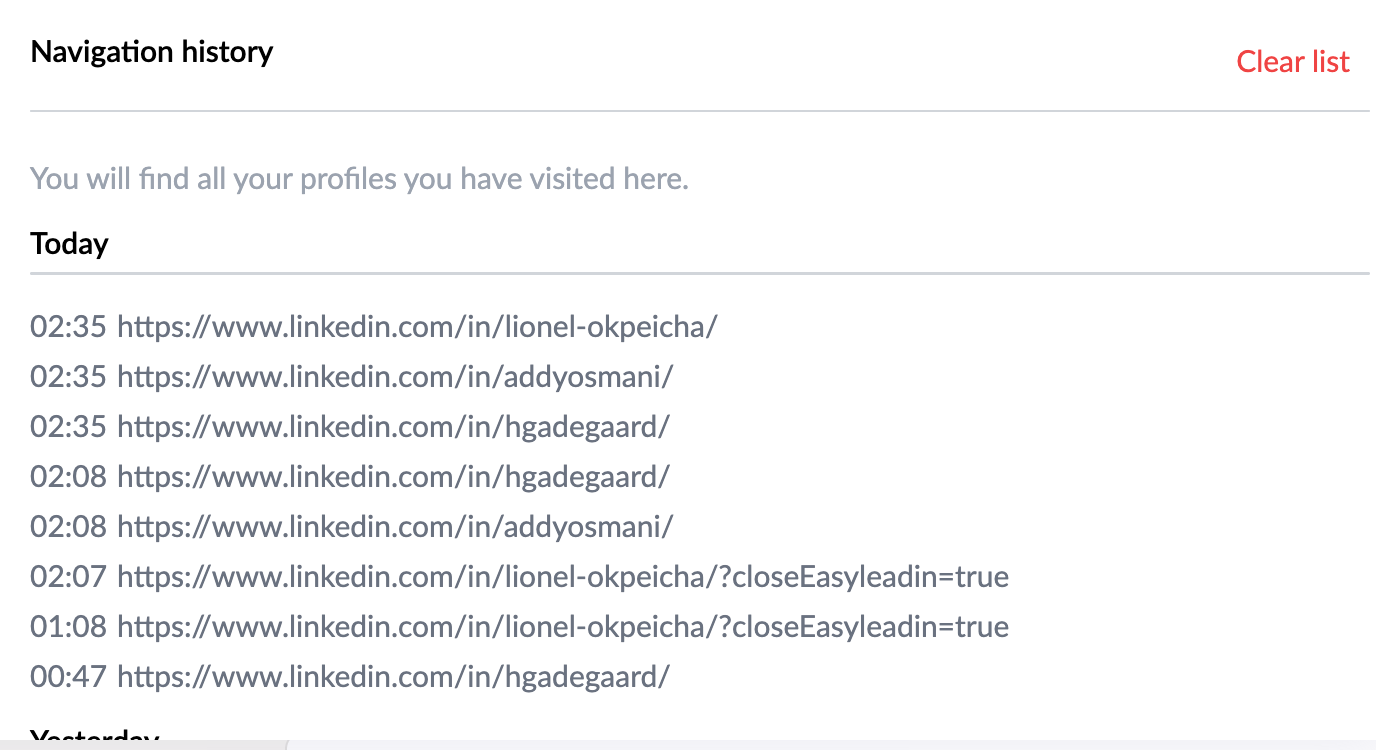The image size is (1376, 750).
Task: Click the gray text about visited profiles
Action: 359,178
